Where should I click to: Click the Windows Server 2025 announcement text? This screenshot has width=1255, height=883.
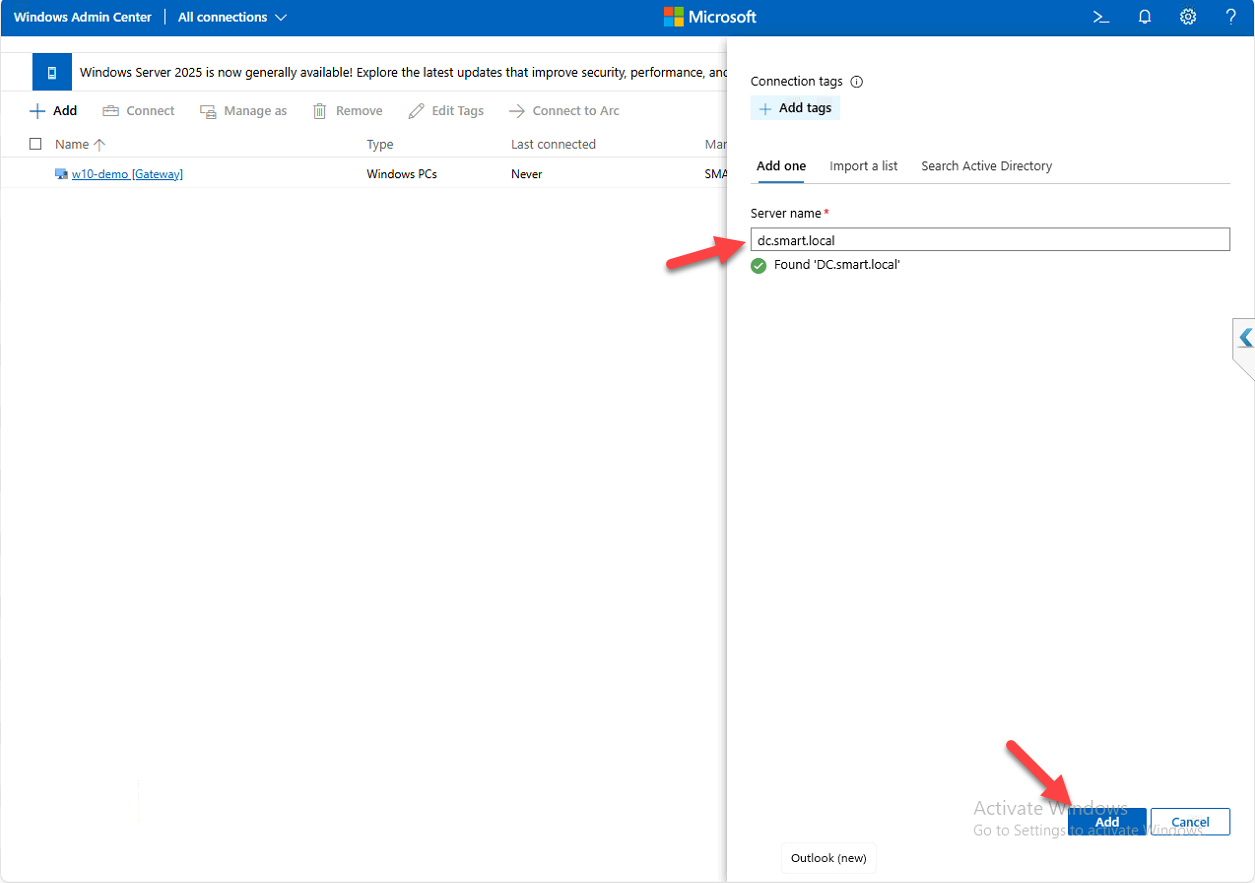[x=403, y=72]
